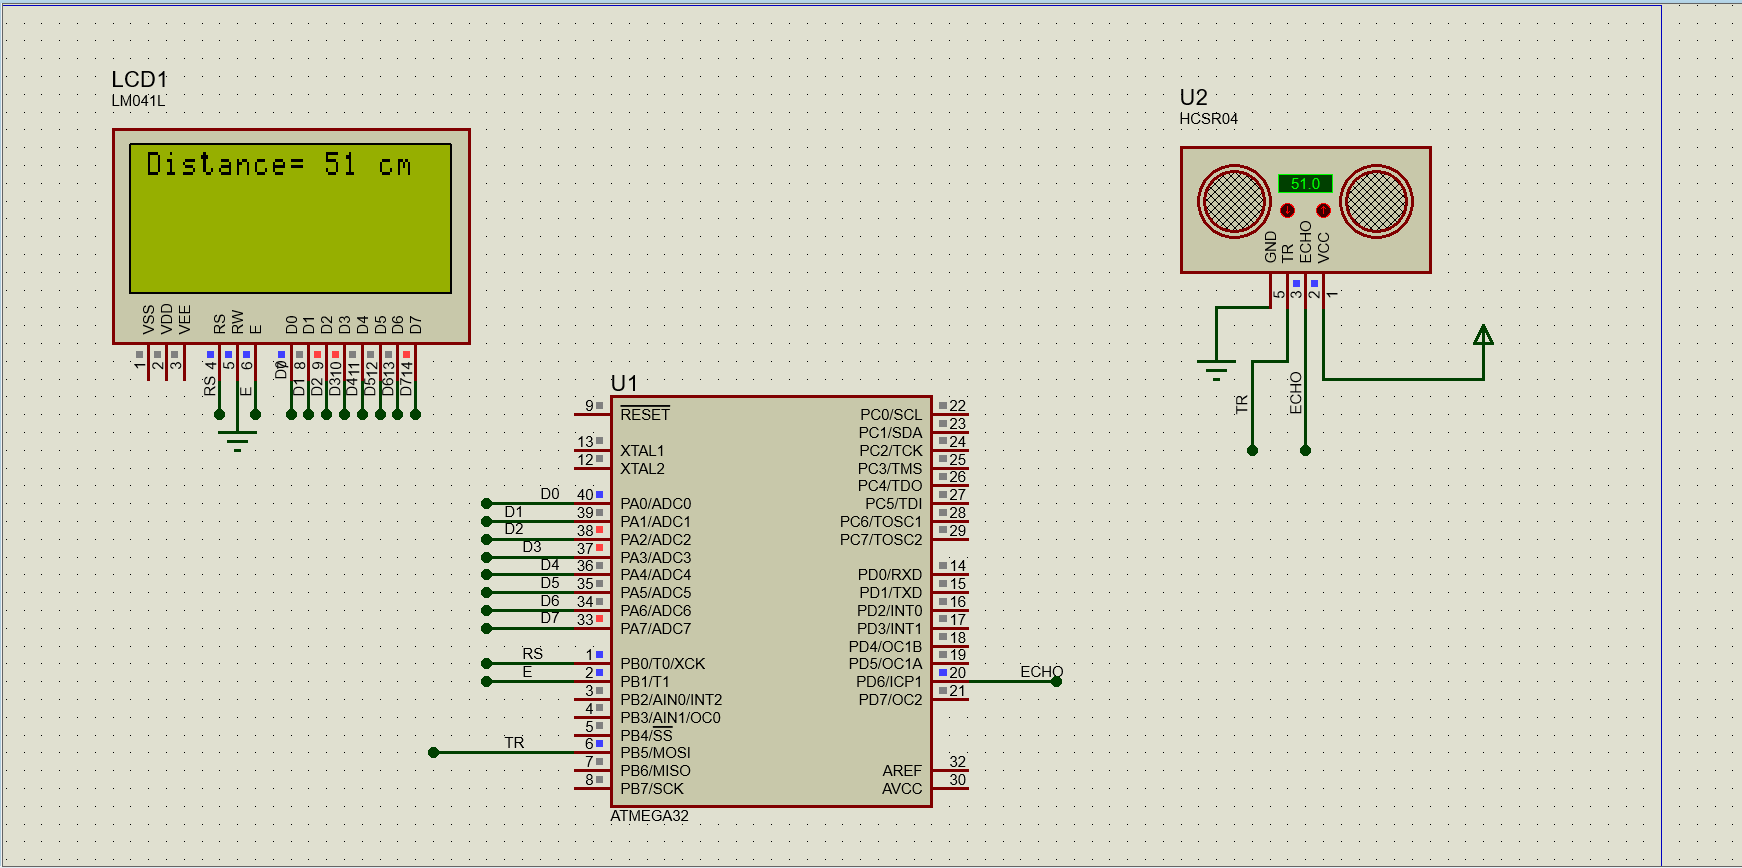Click the PD7/OC2 pin label
The width and height of the screenshot is (1742, 868).
coord(890,700)
